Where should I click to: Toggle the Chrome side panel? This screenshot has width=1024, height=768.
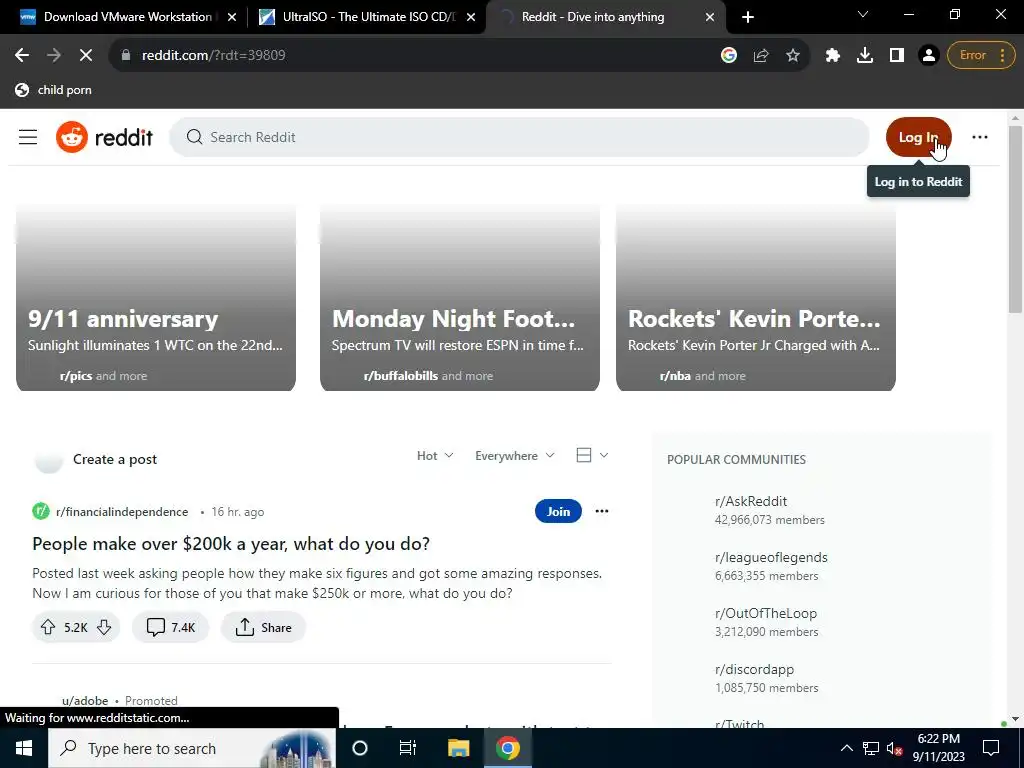coord(897,56)
